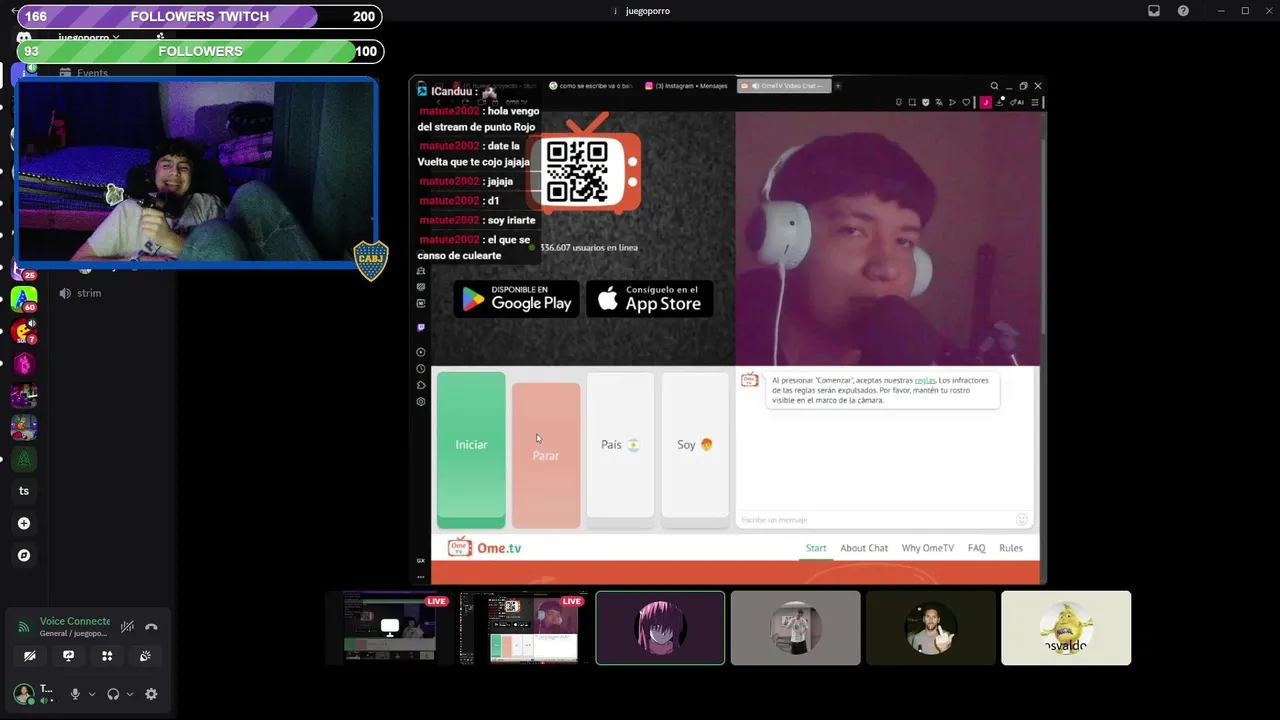The height and width of the screenshot is (720, 1280).
Task: Open Discord help icon in title bar
Action: pyautogui.click(x=1184, y=11)
